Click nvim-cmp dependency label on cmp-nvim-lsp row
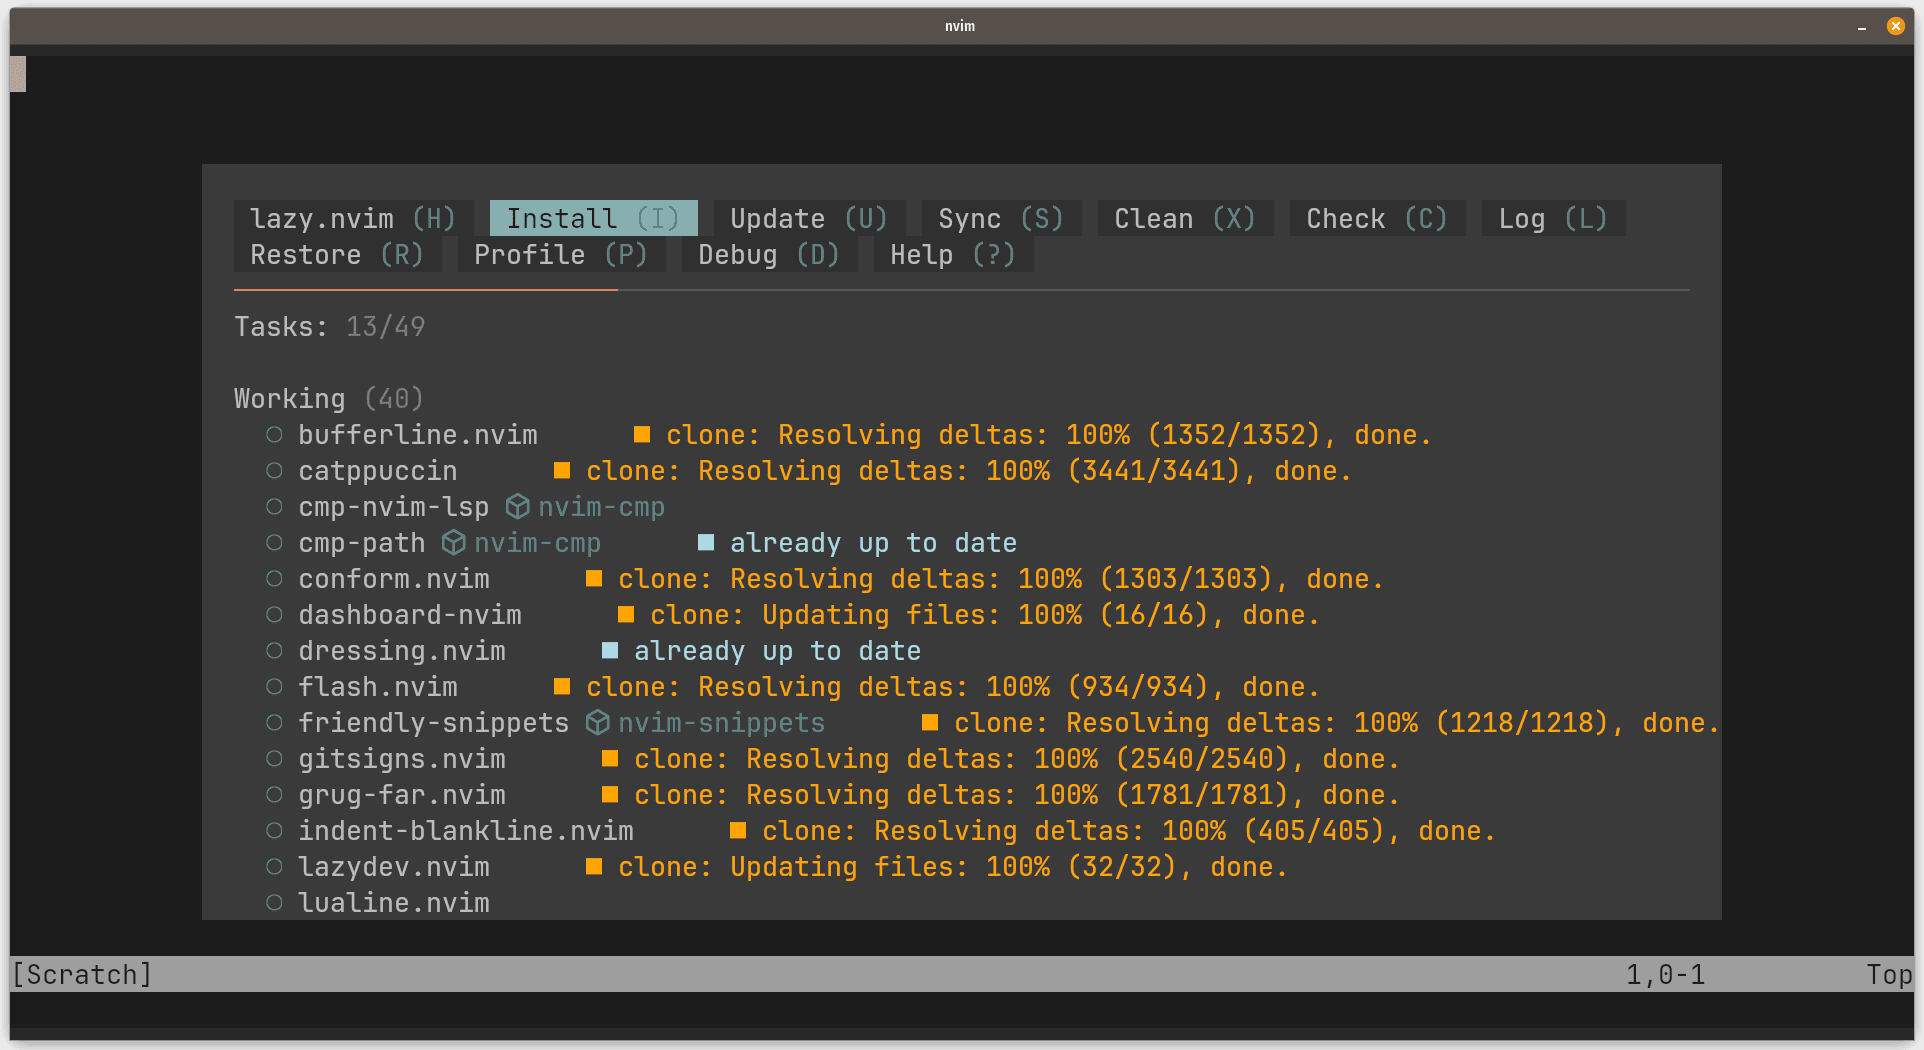The image size is (1924, 1050). [x=601, y=507]
